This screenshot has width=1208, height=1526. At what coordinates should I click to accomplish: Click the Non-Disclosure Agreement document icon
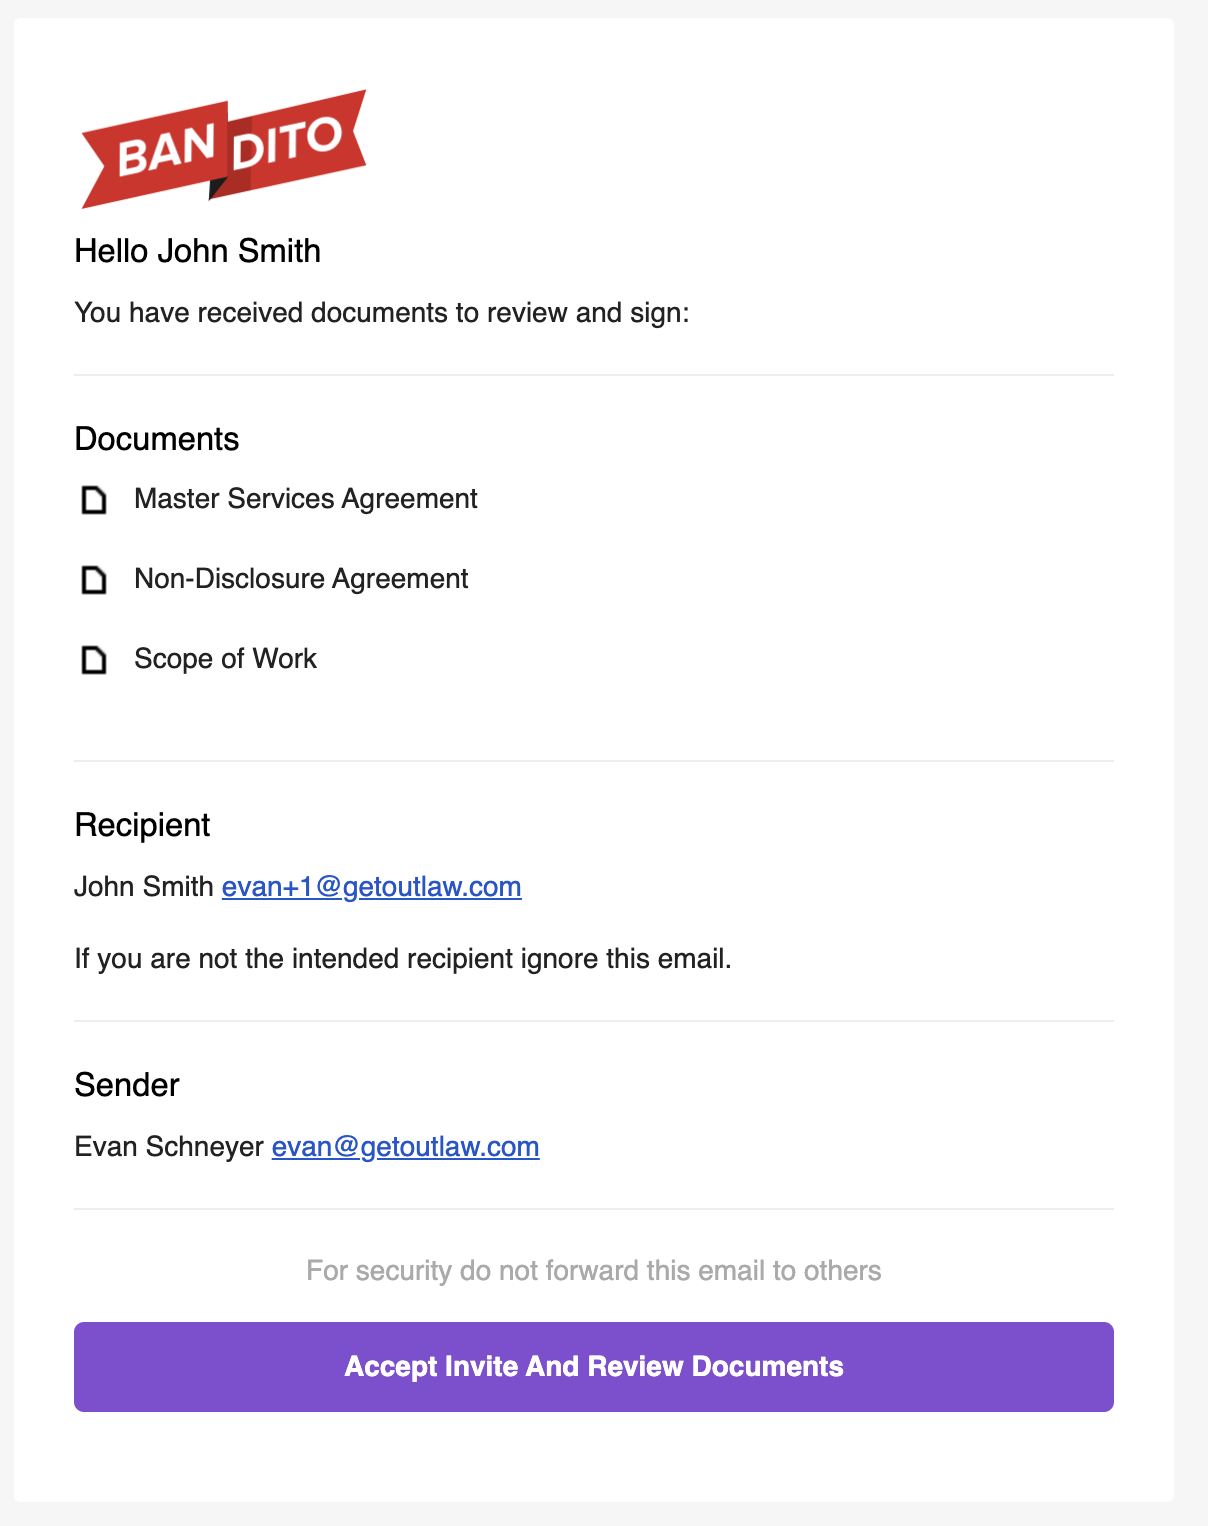tap(94, 579)
